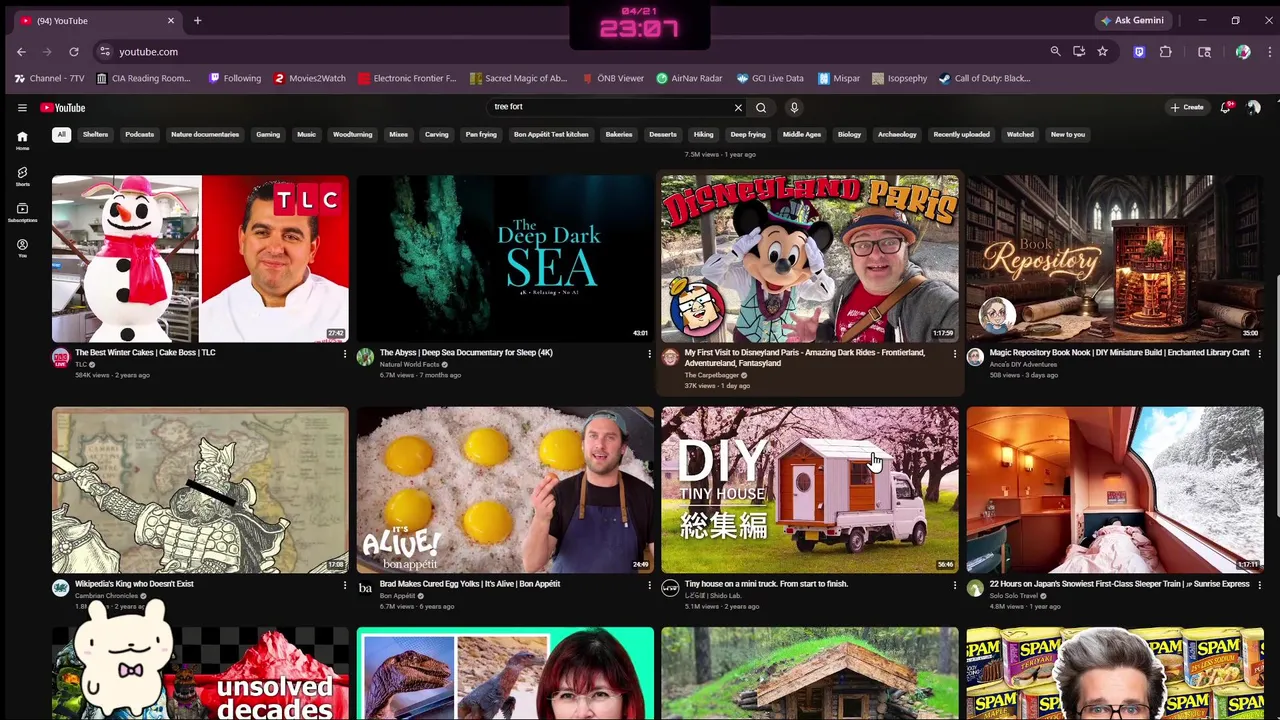
Task: Open Cake Boss video options menu
Action: coord(345,353)
